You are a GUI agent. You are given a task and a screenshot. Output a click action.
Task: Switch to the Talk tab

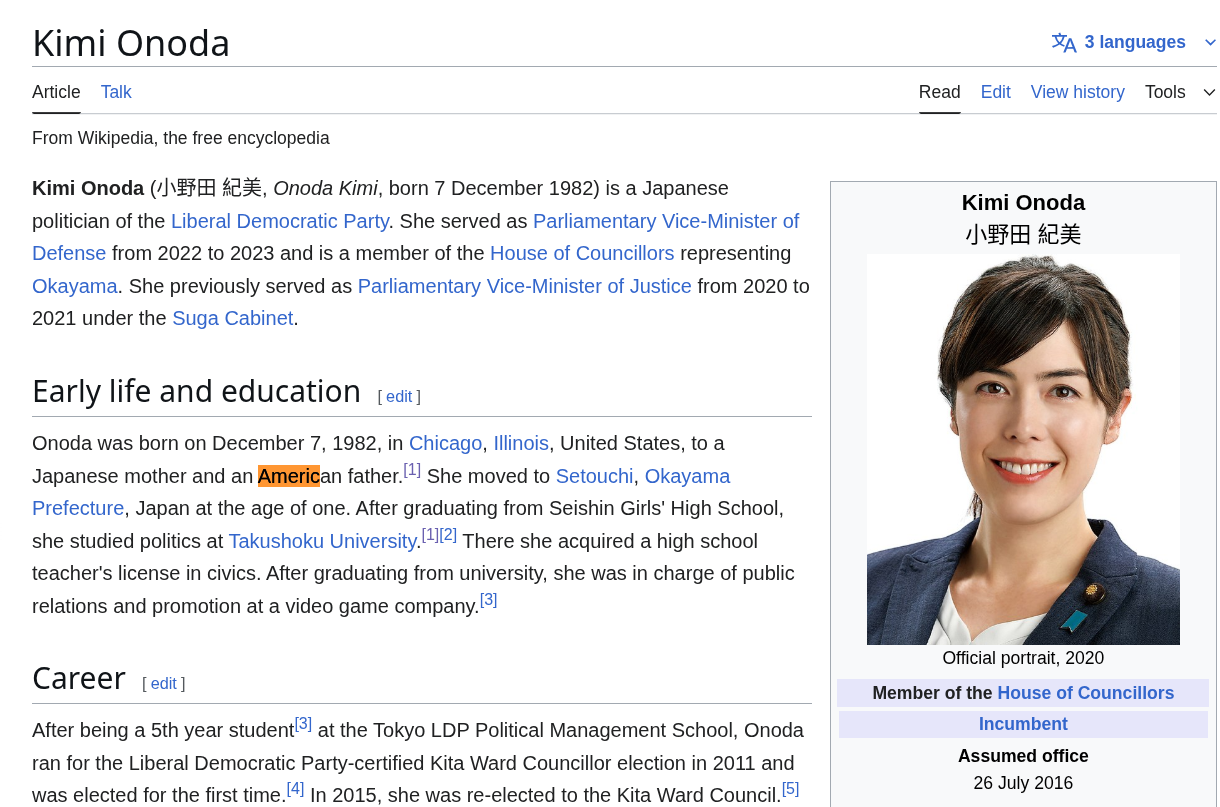point(116,92)
